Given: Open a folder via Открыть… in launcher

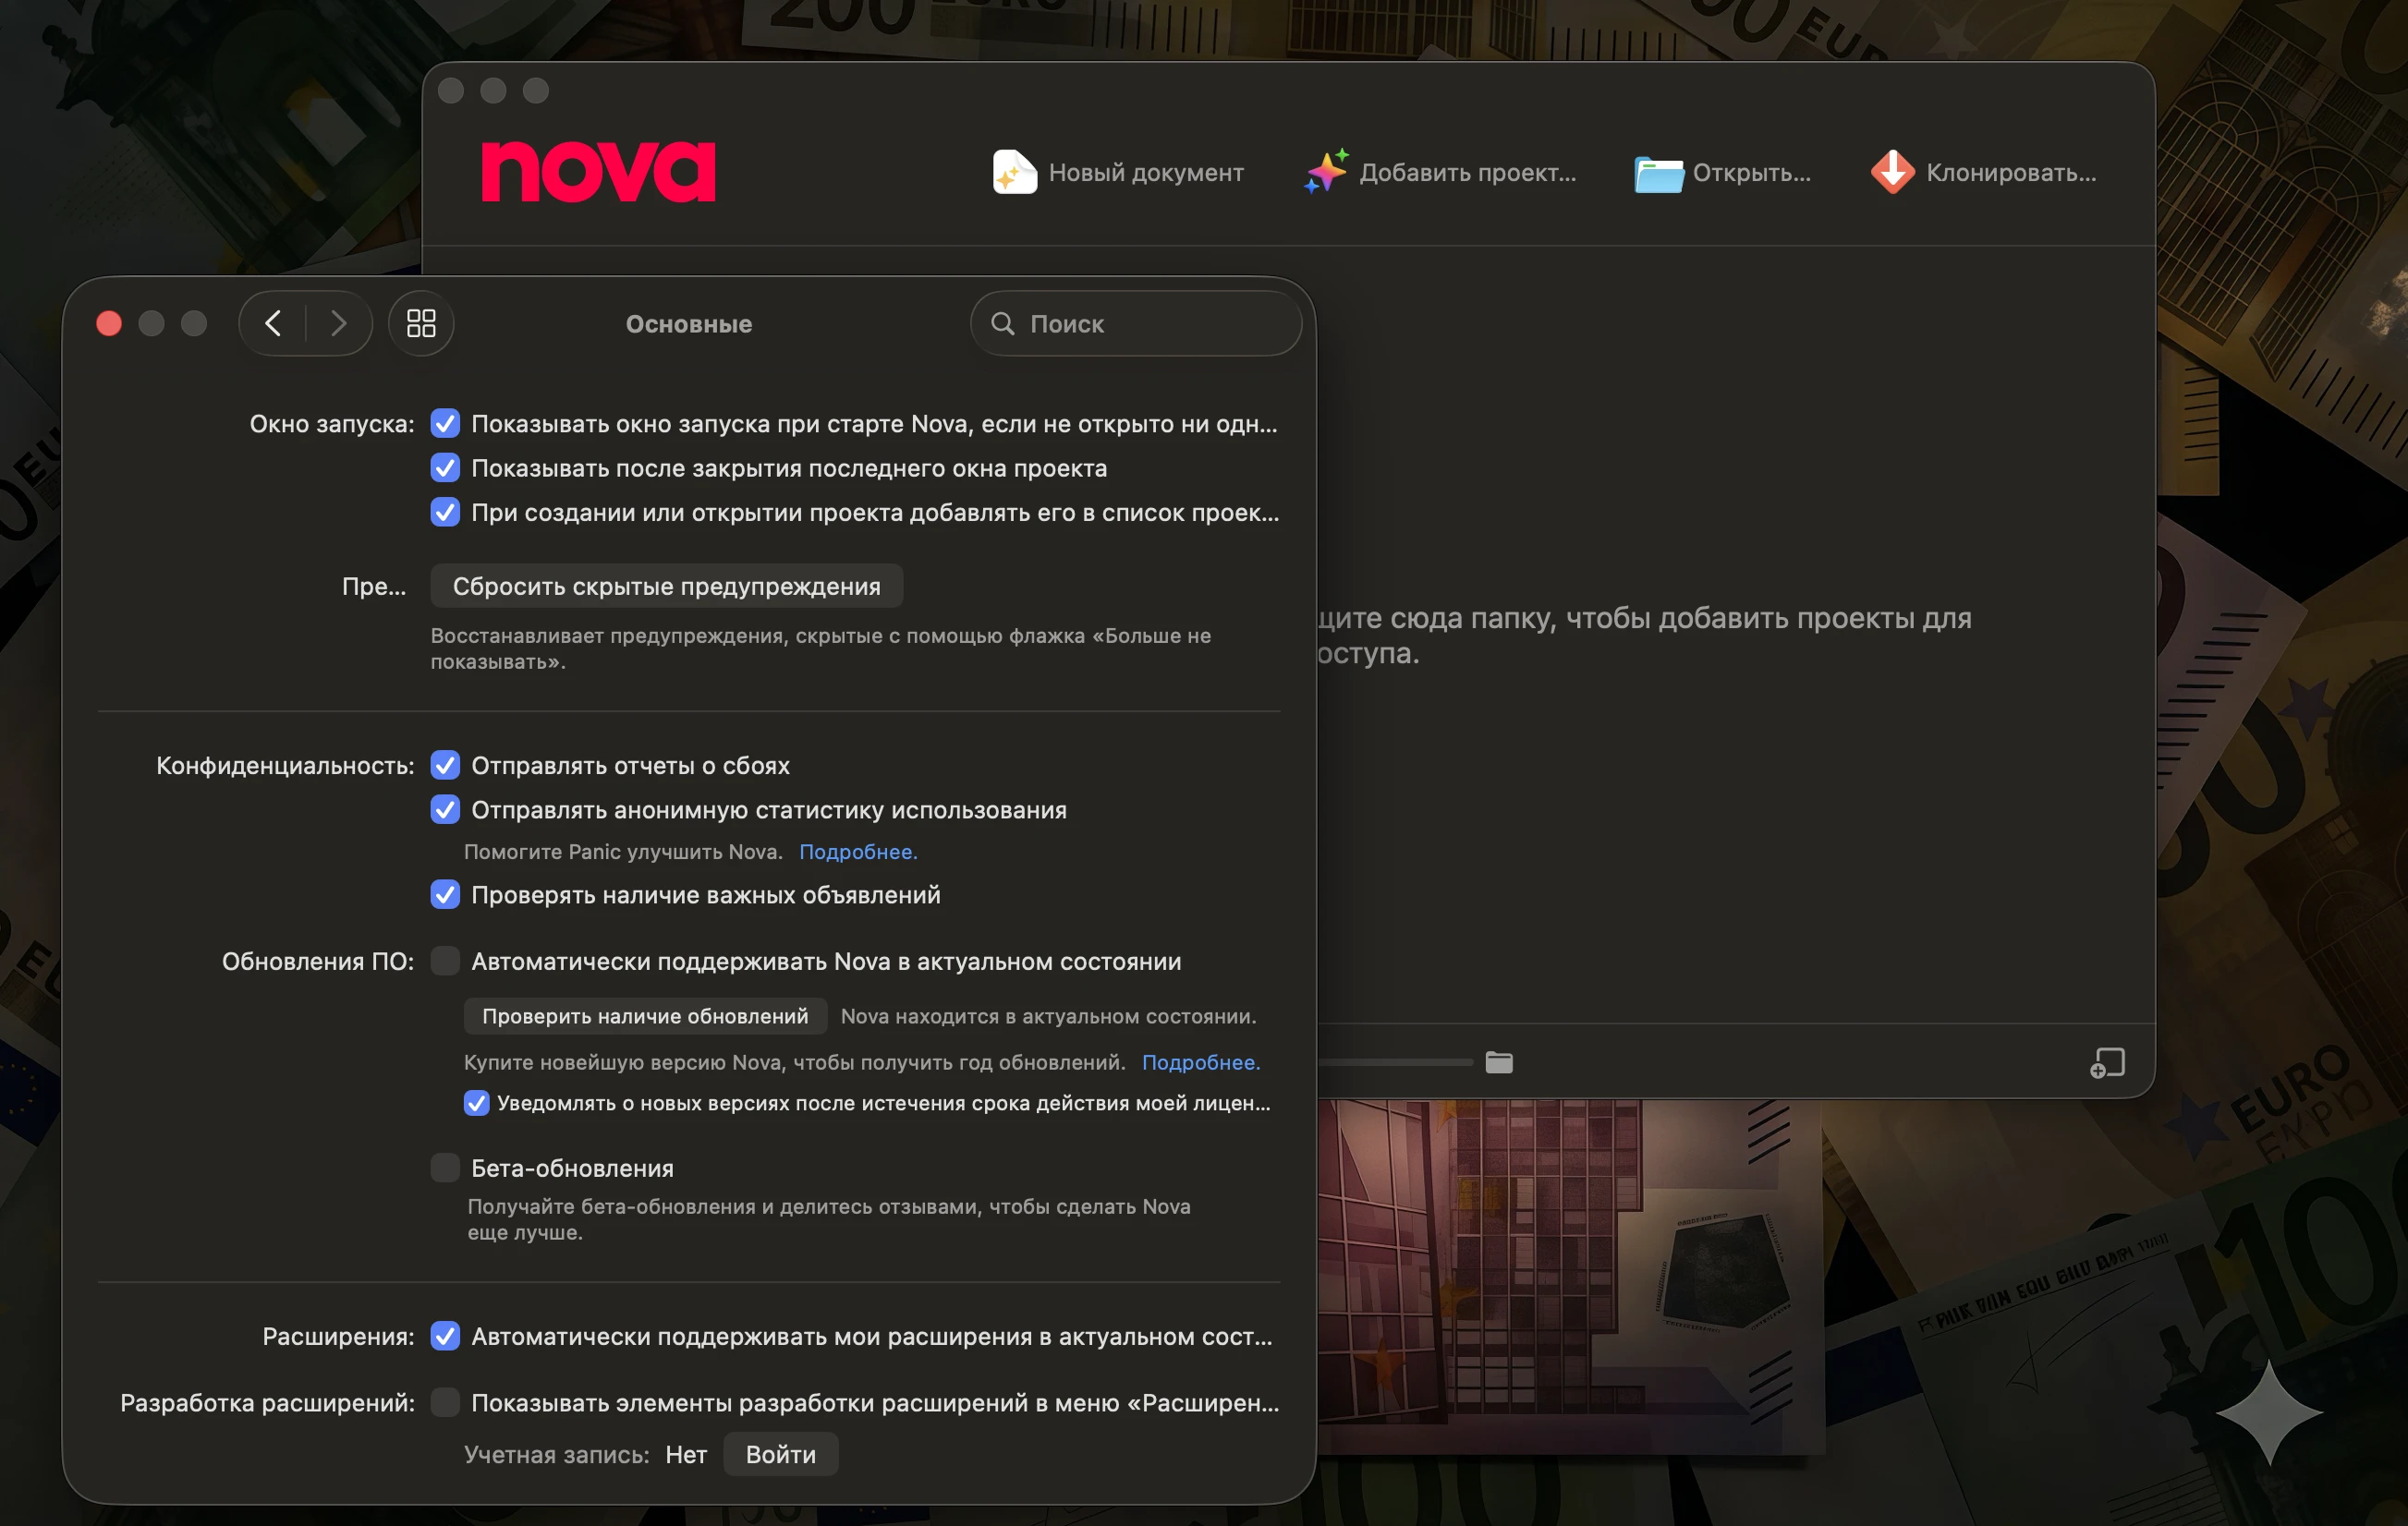Looking at the screenshot, I should point(1722,172).
